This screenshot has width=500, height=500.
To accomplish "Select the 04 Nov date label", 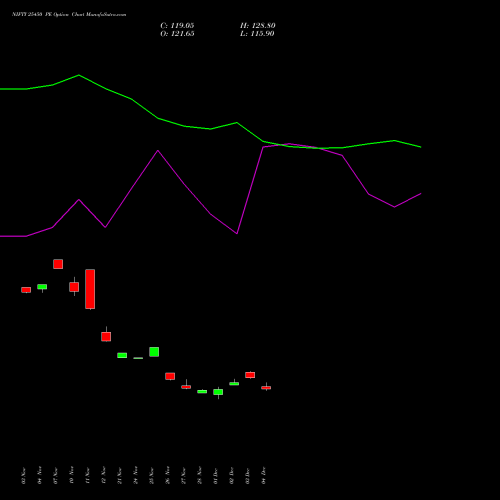I will pyautogui.click(x=40, y=475).
